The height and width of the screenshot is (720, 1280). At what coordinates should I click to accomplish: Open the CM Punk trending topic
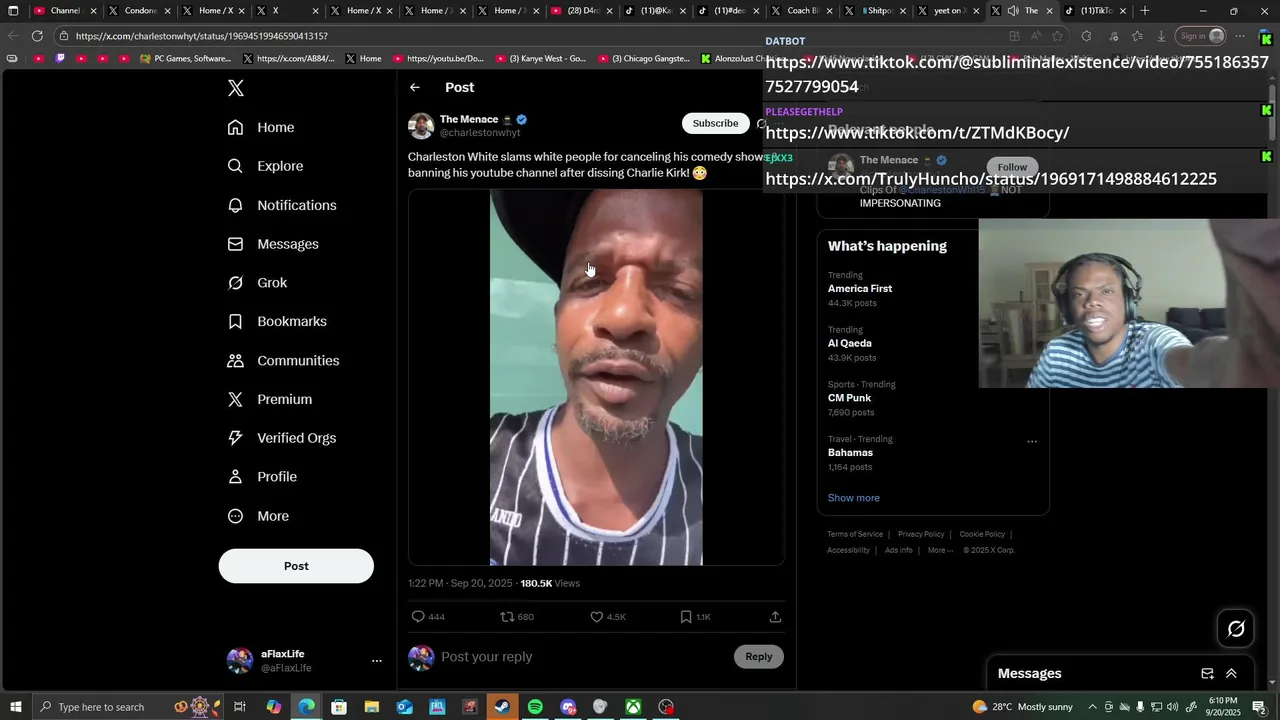849,398
